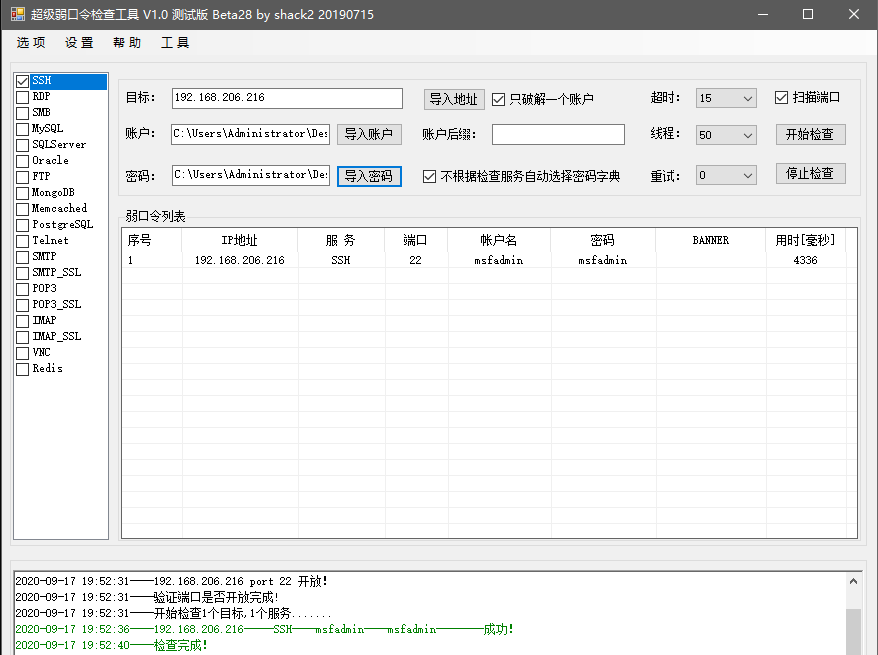Enable the Redis service checkbox
Screen dimensions: 878x655
click(x=22, y=369)
